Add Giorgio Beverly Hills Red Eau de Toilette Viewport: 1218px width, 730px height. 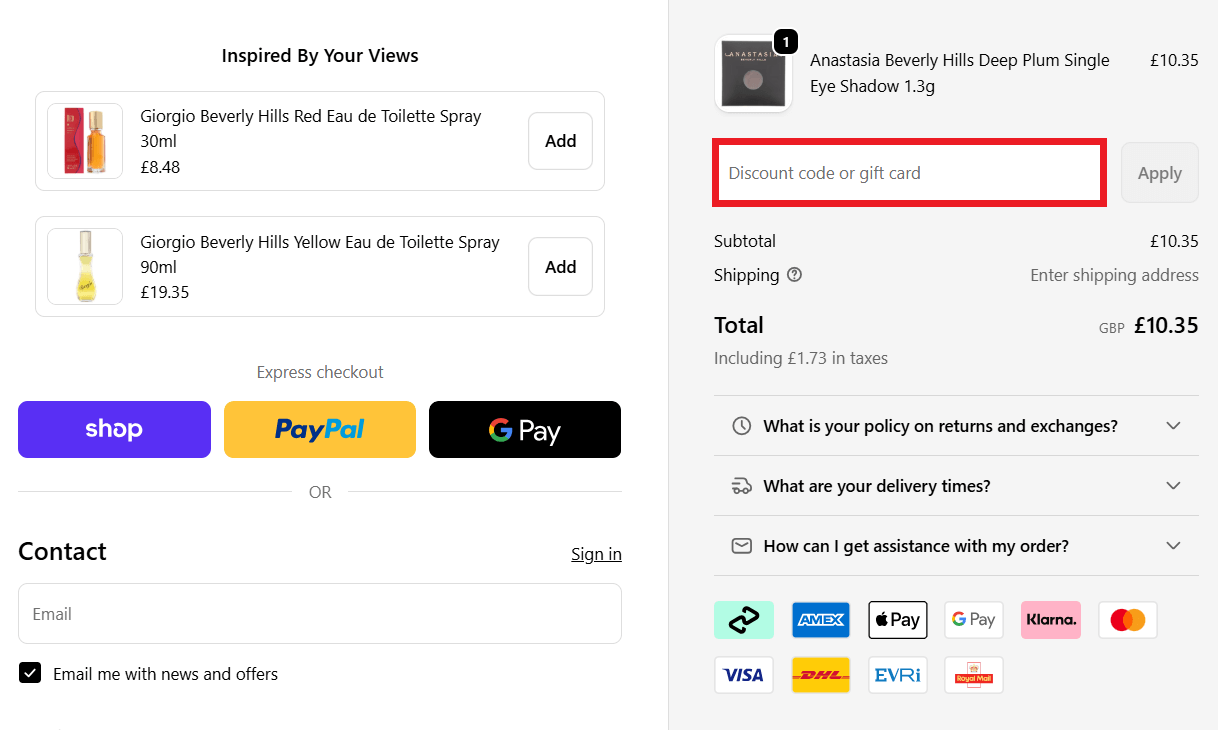click(560, 141)
